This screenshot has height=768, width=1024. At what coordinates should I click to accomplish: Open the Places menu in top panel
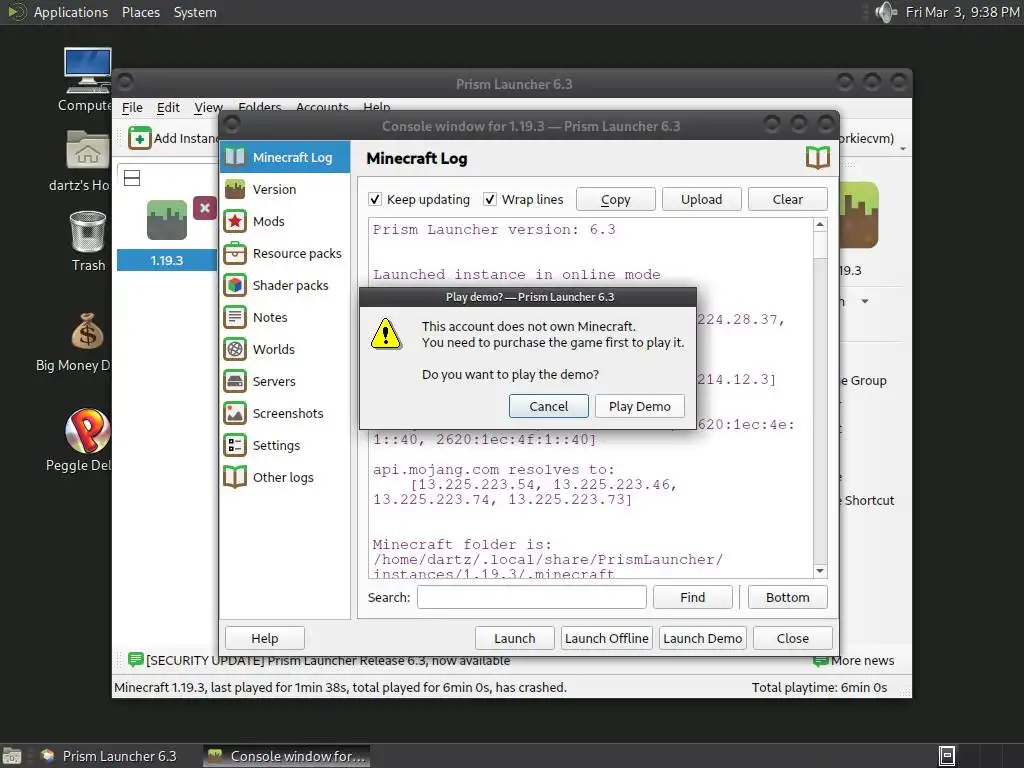pos(141,12)
